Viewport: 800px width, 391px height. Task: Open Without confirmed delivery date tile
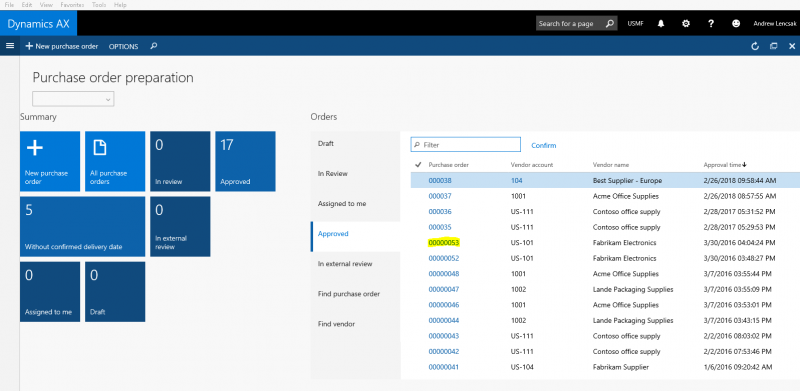pyautogui.click(x=83, y=227)
